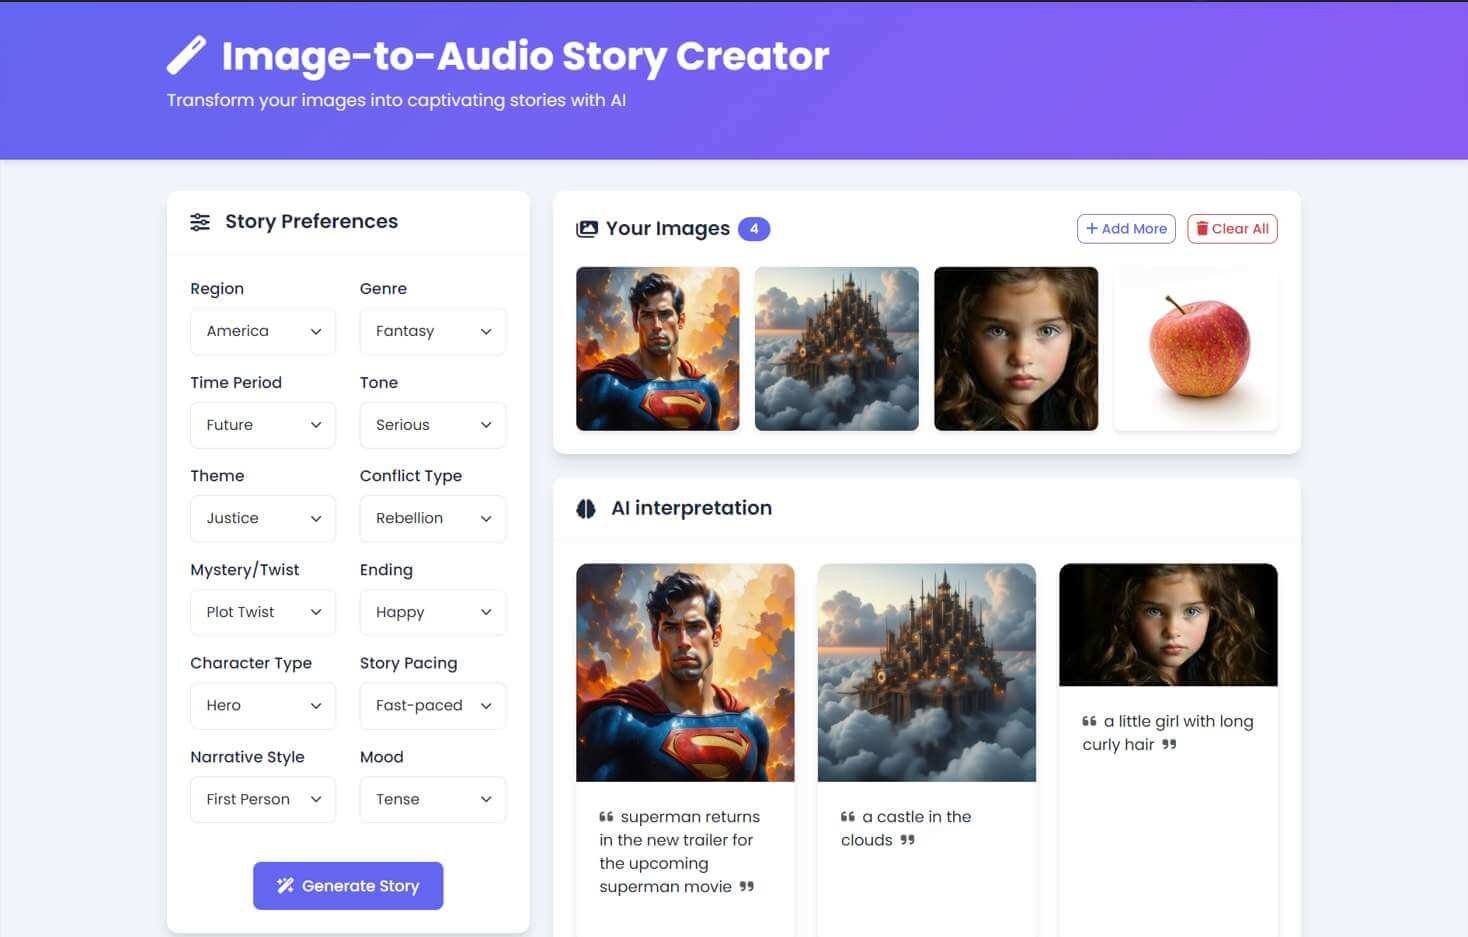This screenshot has width=1468, height=937.
Task: Select the little girl thumbnail in Your Images
Action: [1016, 349]
